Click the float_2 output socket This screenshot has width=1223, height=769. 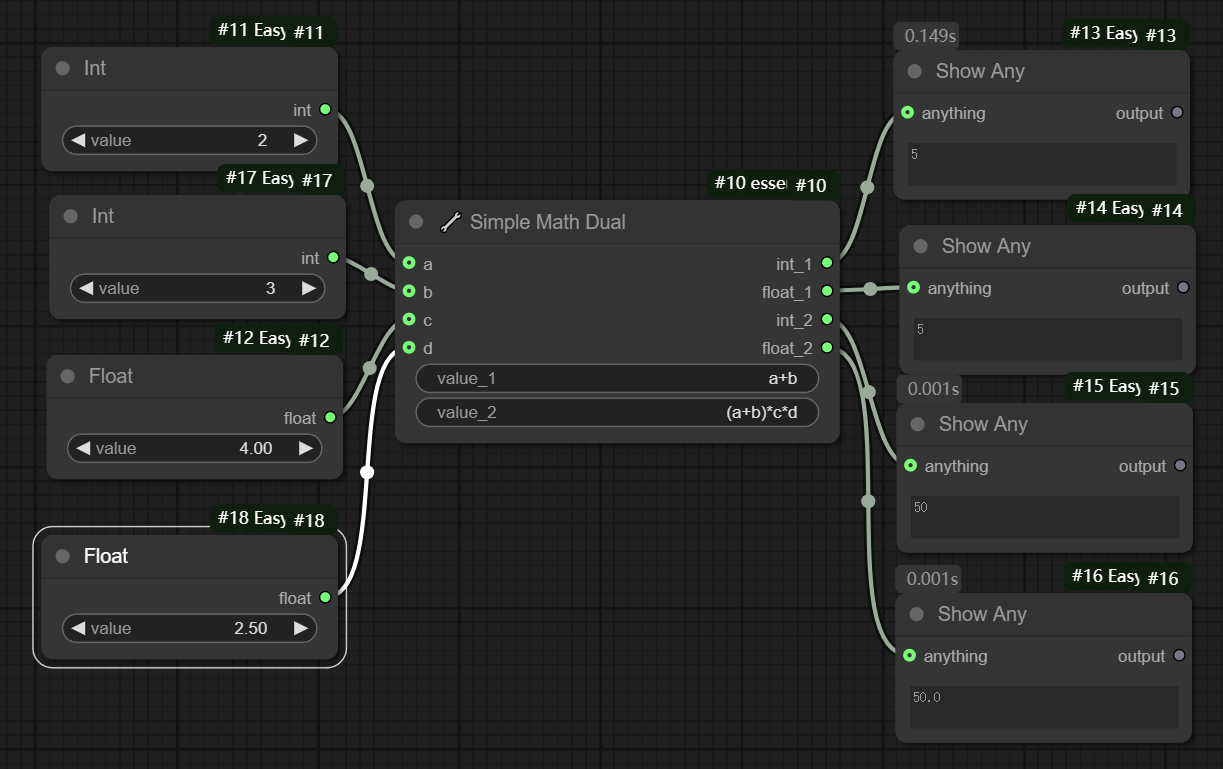[827, 348]
